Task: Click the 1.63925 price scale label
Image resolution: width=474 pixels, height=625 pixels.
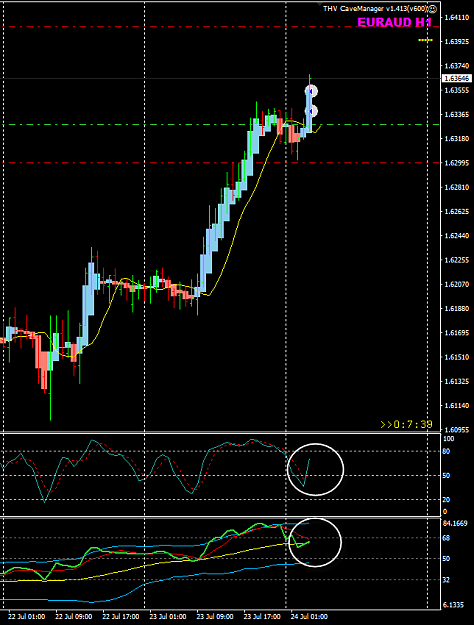Action: pos(457,41)
